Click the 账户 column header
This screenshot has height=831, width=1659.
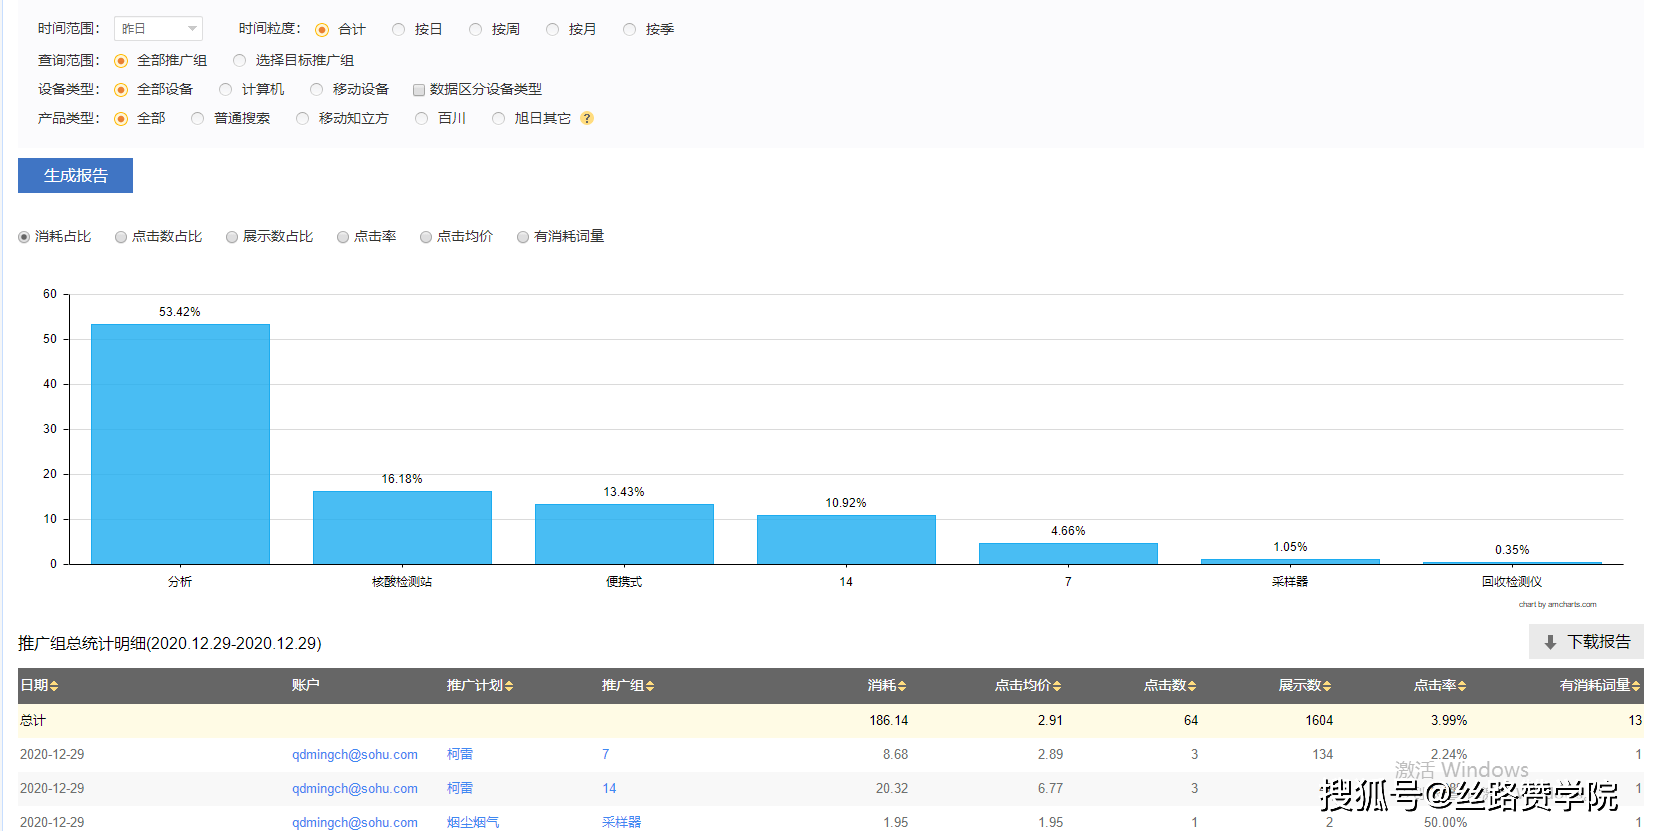click(305, 685)
